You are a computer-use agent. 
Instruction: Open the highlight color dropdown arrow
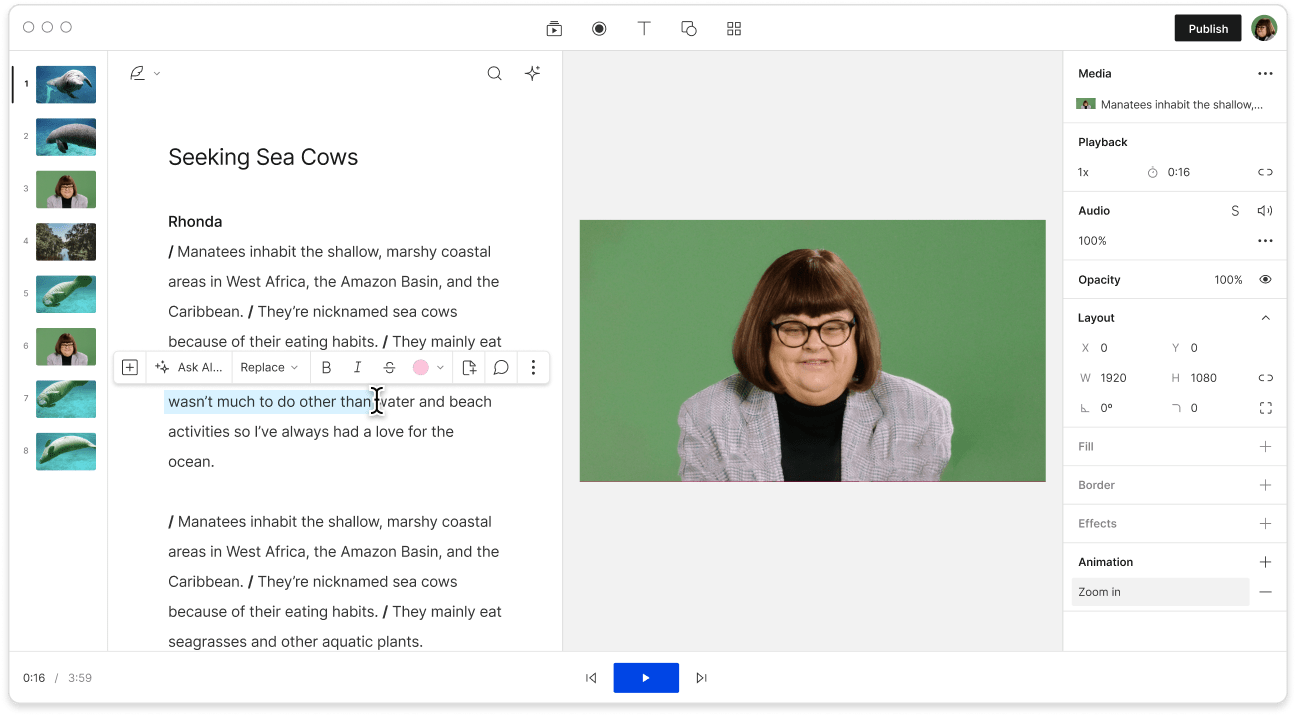[440, 367]
